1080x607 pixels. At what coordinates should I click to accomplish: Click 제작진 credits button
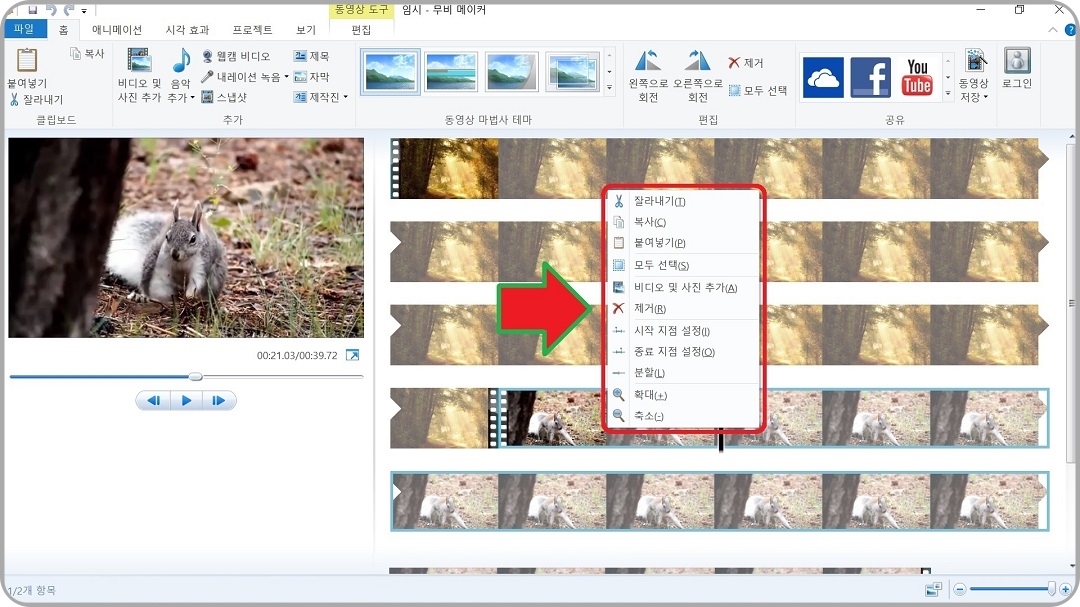click(317, 97)
